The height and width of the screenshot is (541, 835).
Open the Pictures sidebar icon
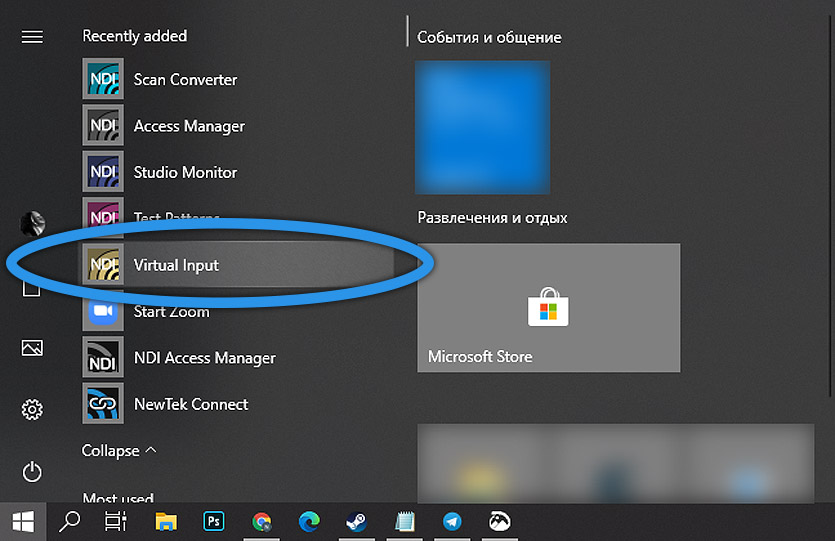[x=32, y=348]
